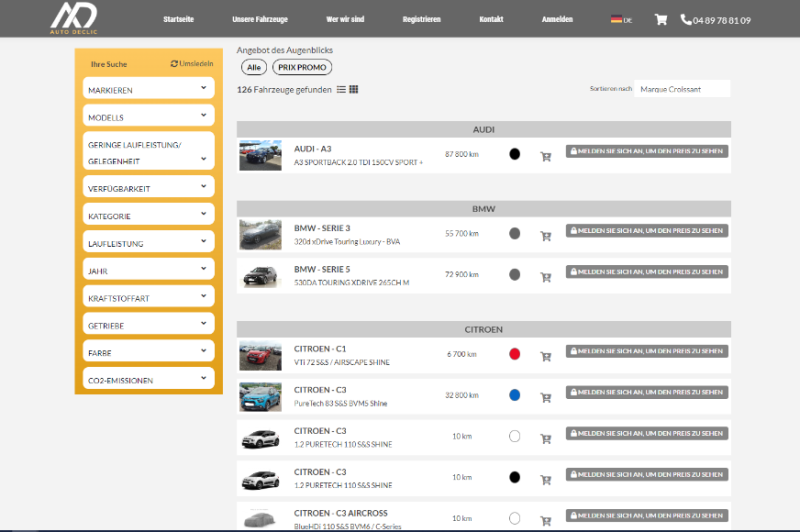This screenshot has height=532, width=800.
Task: Select the Alle offer filter
Action: point(253,67)
